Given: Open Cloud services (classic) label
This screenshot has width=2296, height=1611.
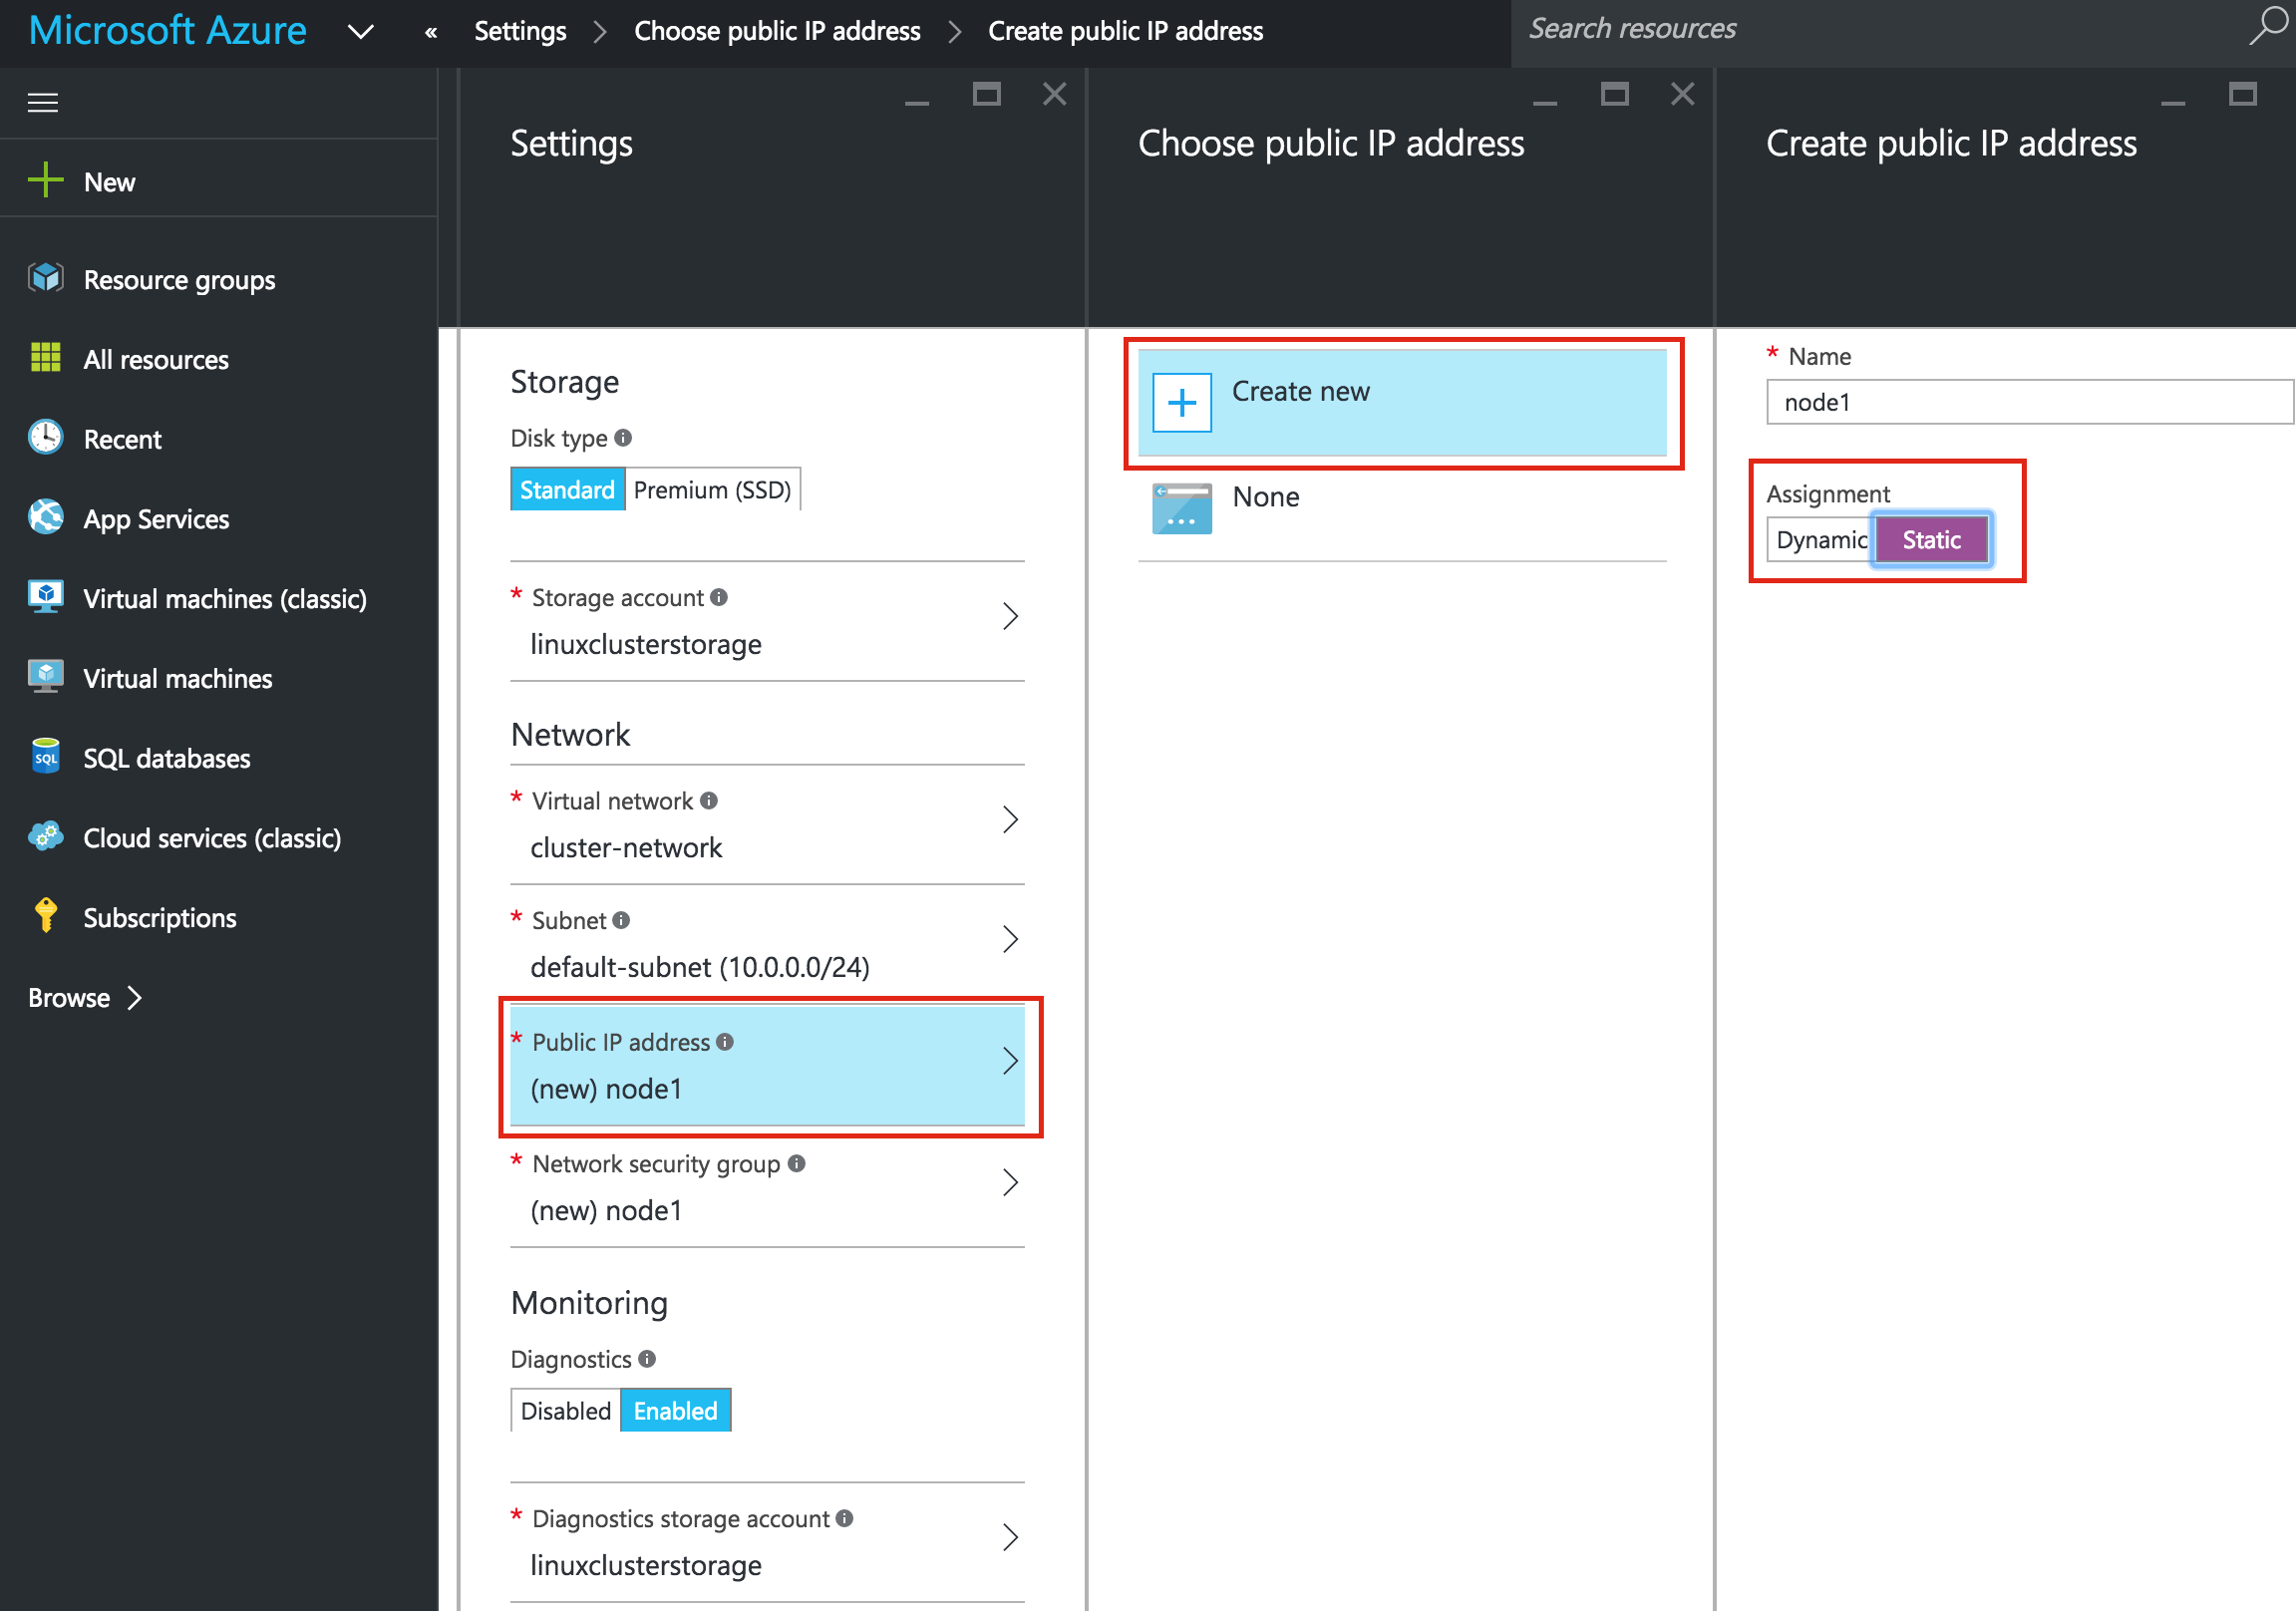Looking at the screenshot, I should tap(212, 838).
